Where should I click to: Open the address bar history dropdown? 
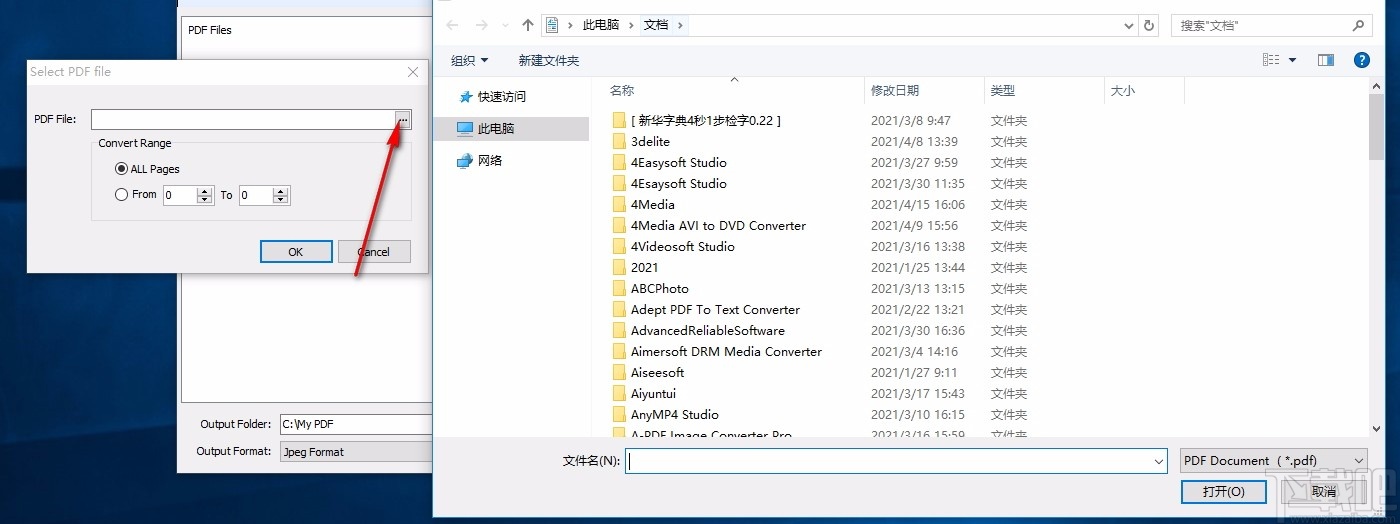(1127, 25)
